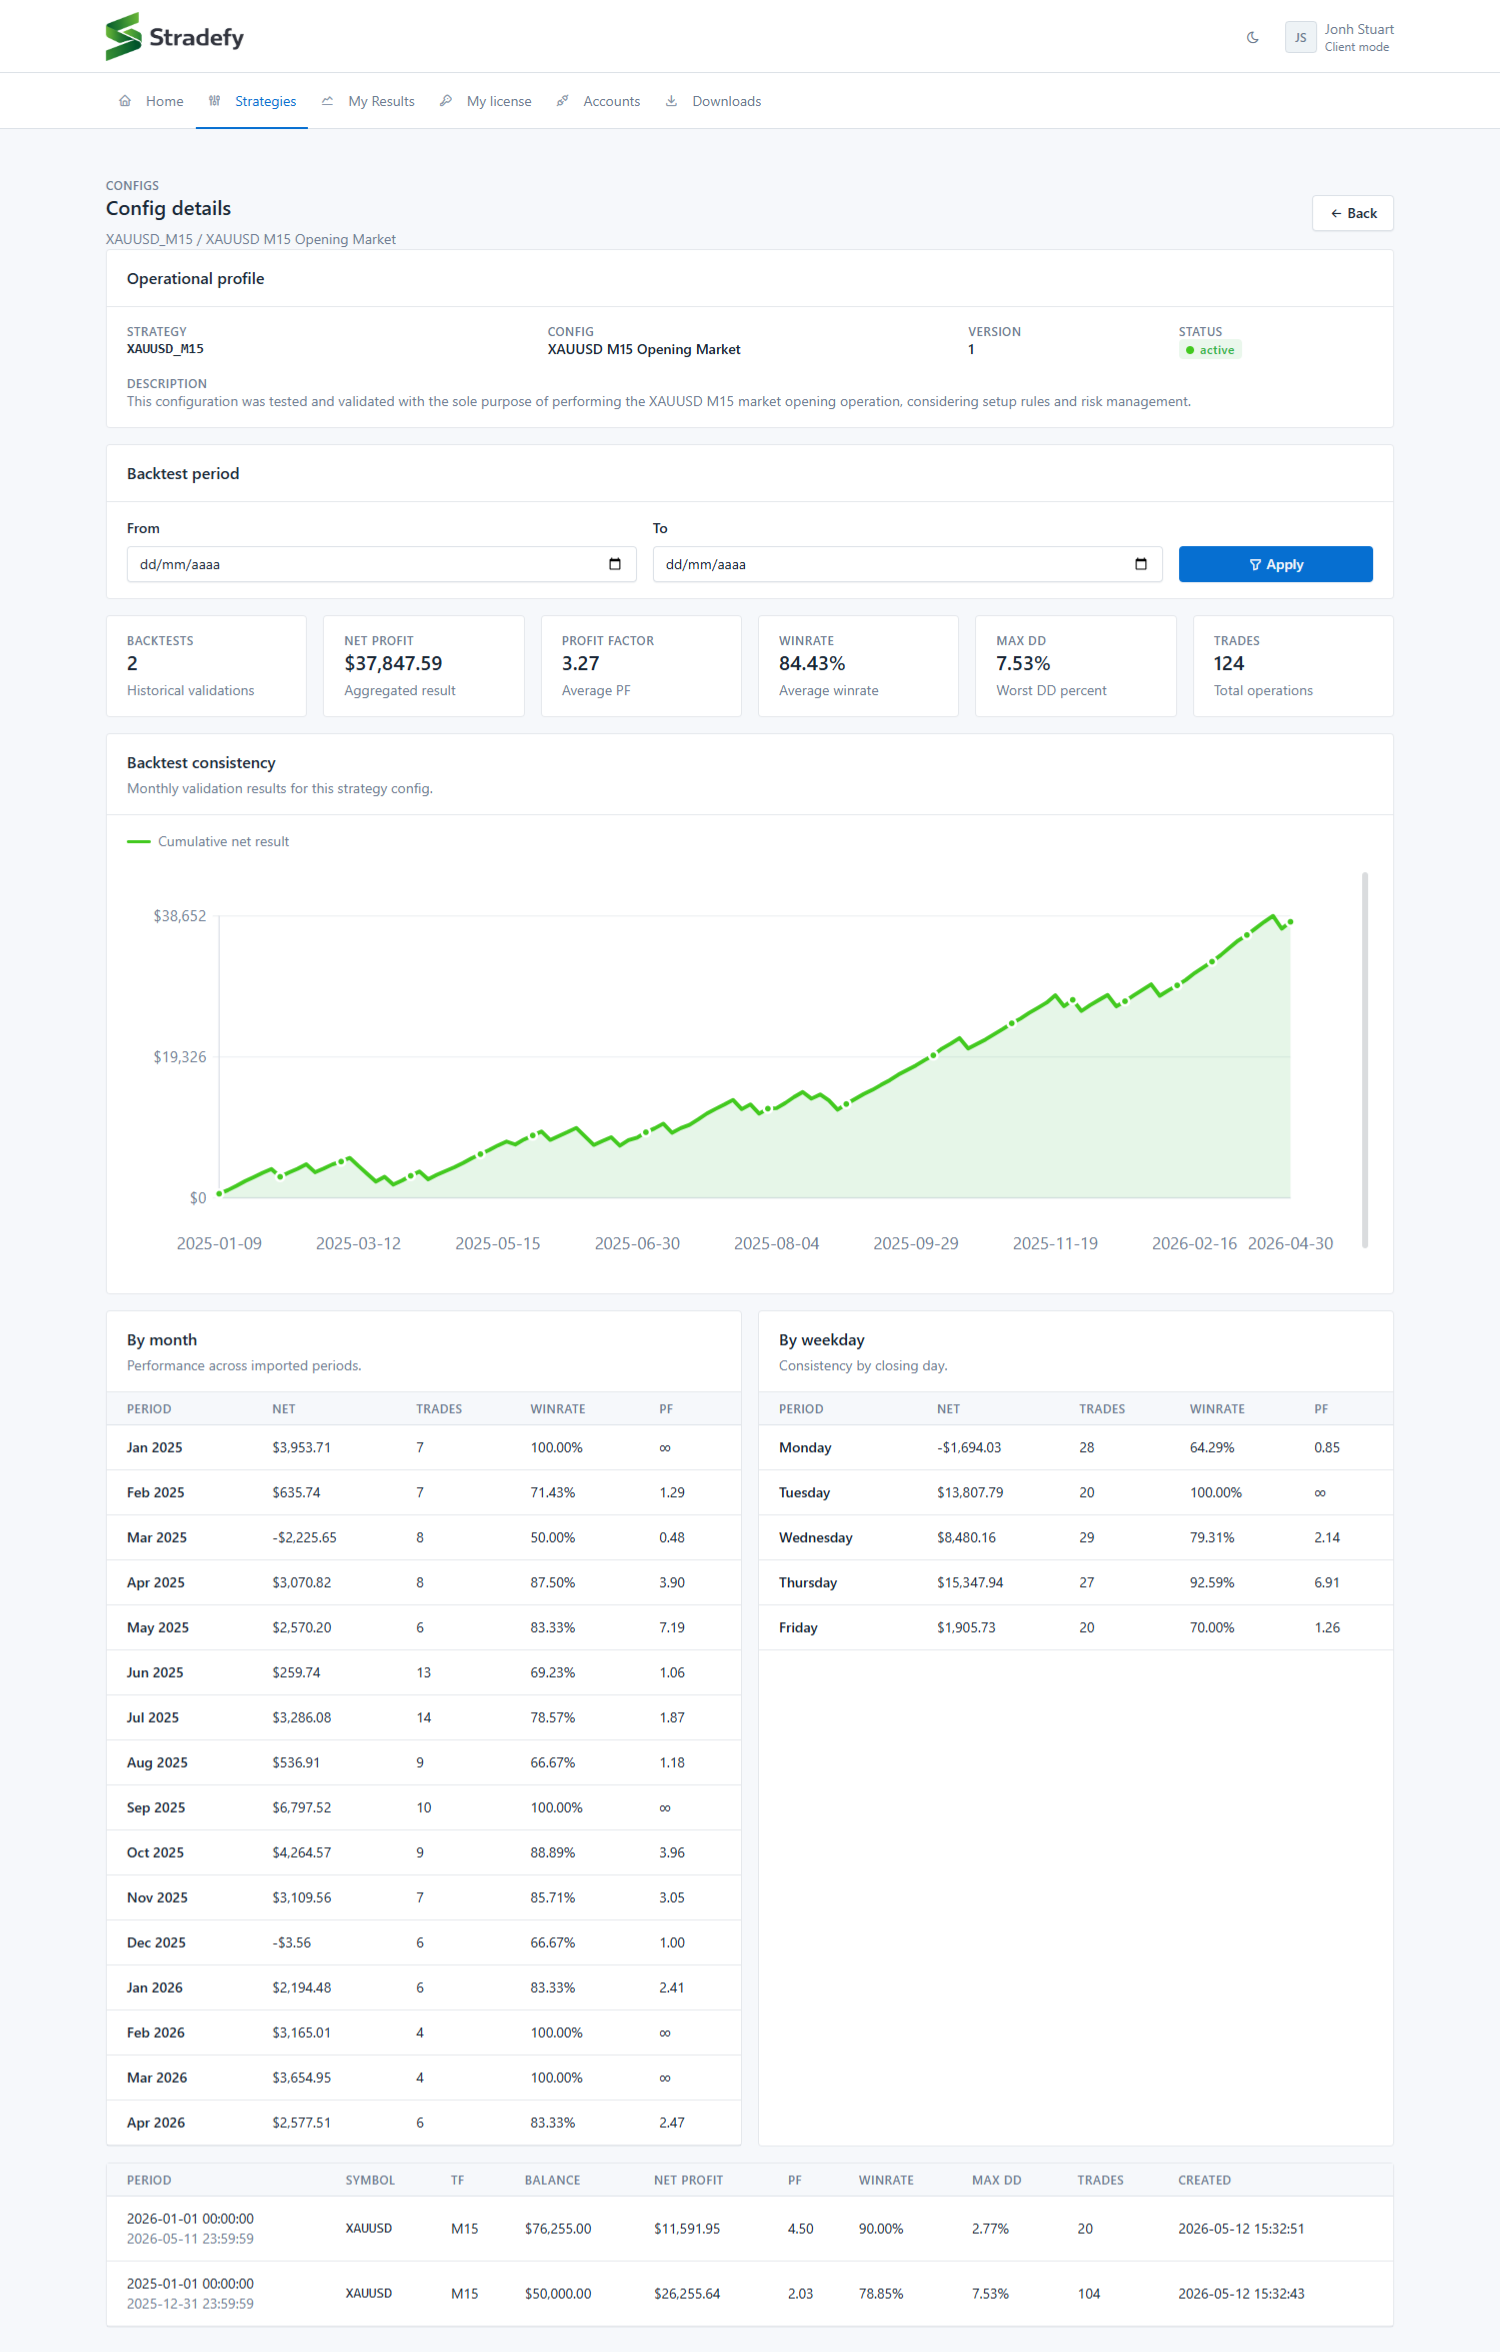Select the Max DD 7.53% card
Image resolution: width=1500 pixels, height=2352 pixels.
coord(1076,666)
